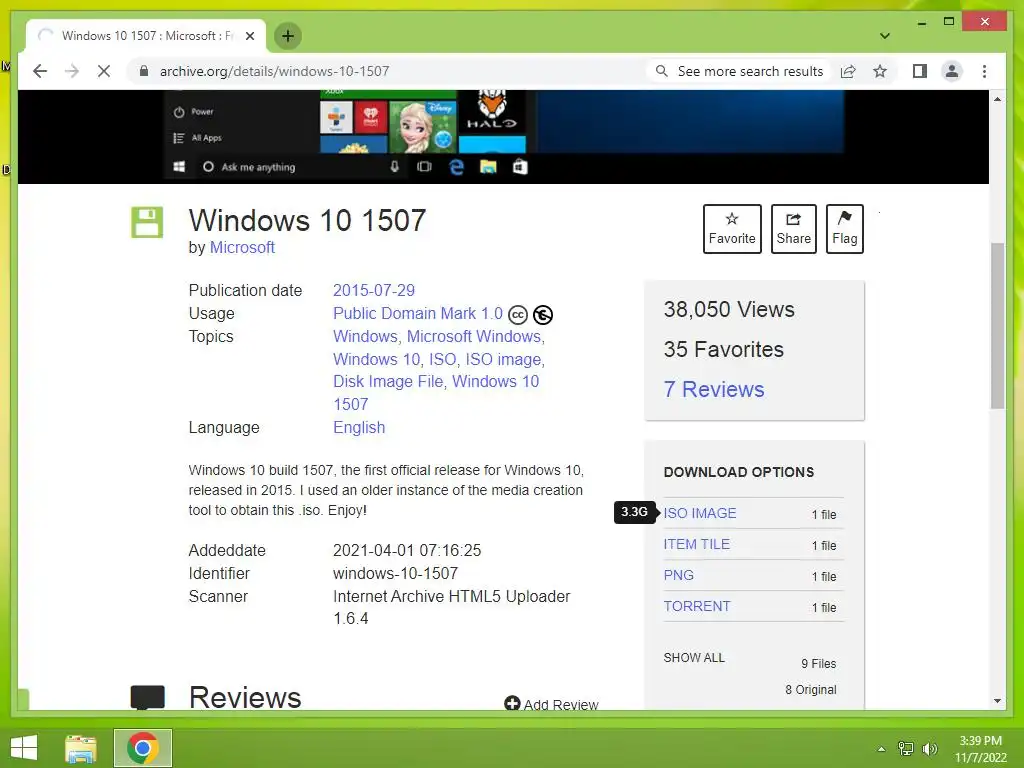Click See more search results chip
The height and width of the screenshot is (768, 1024).
[741, 71]
